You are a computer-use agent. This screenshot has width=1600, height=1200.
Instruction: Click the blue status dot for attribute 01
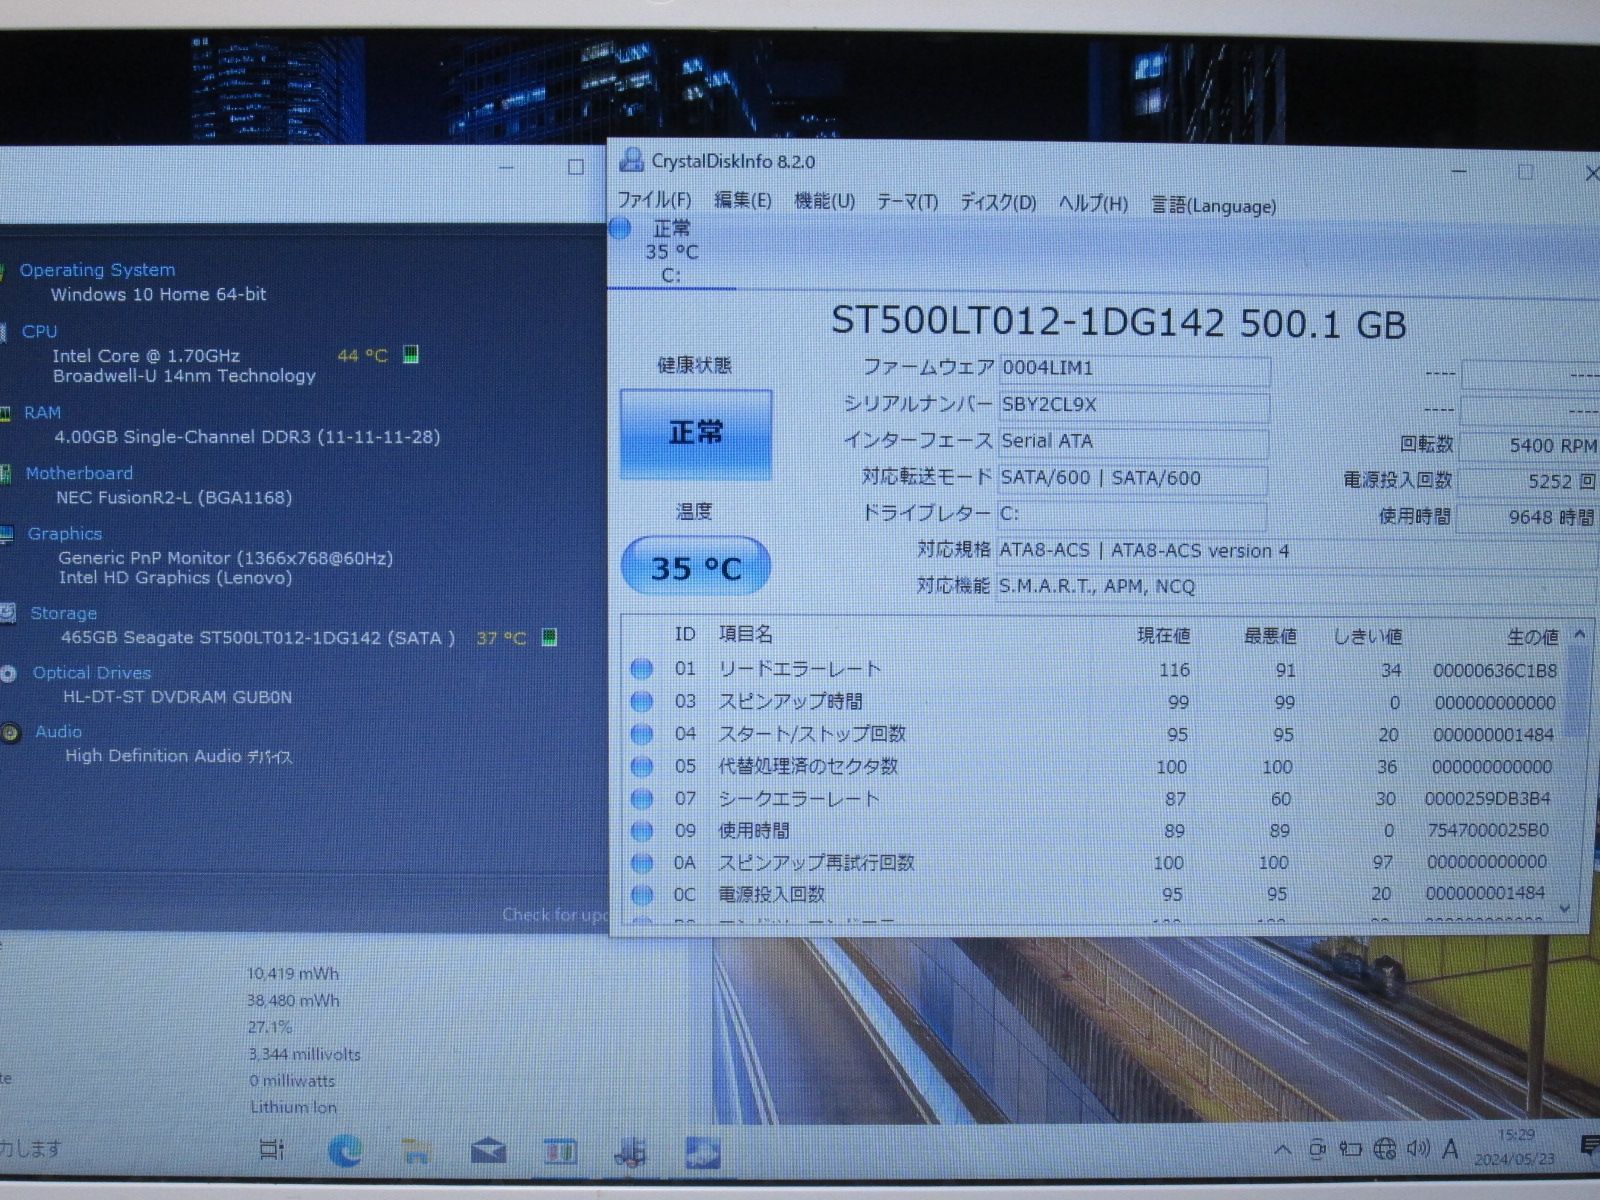coord(642,669)
